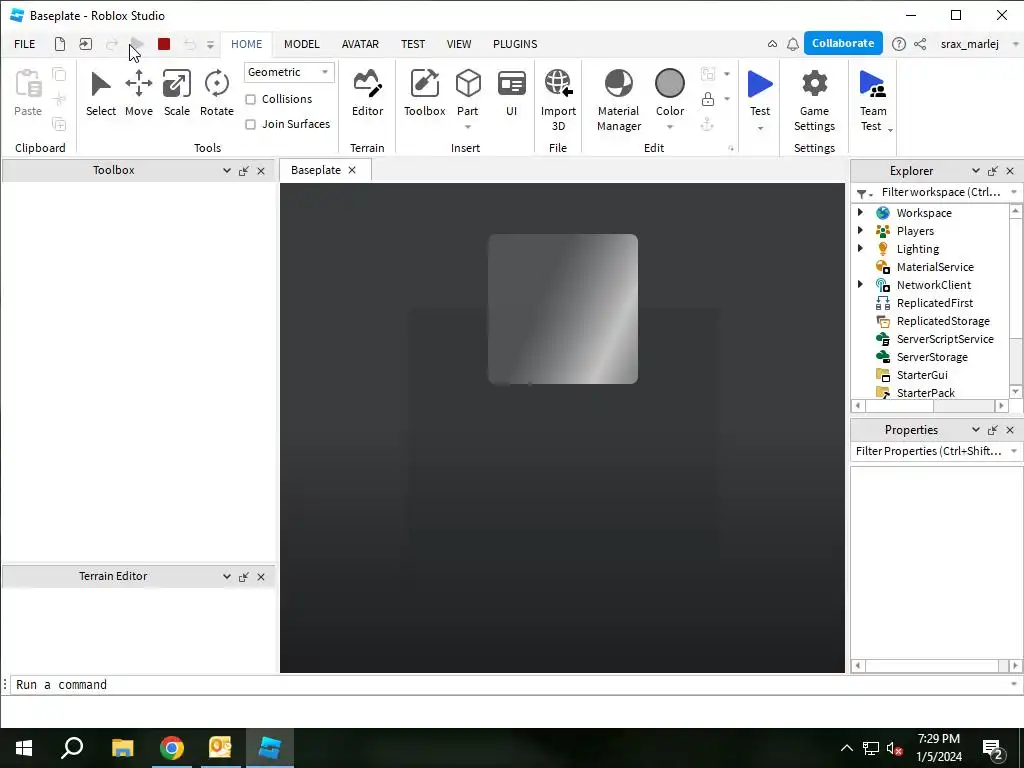Open the FILE menu

[x=25, y=44]
